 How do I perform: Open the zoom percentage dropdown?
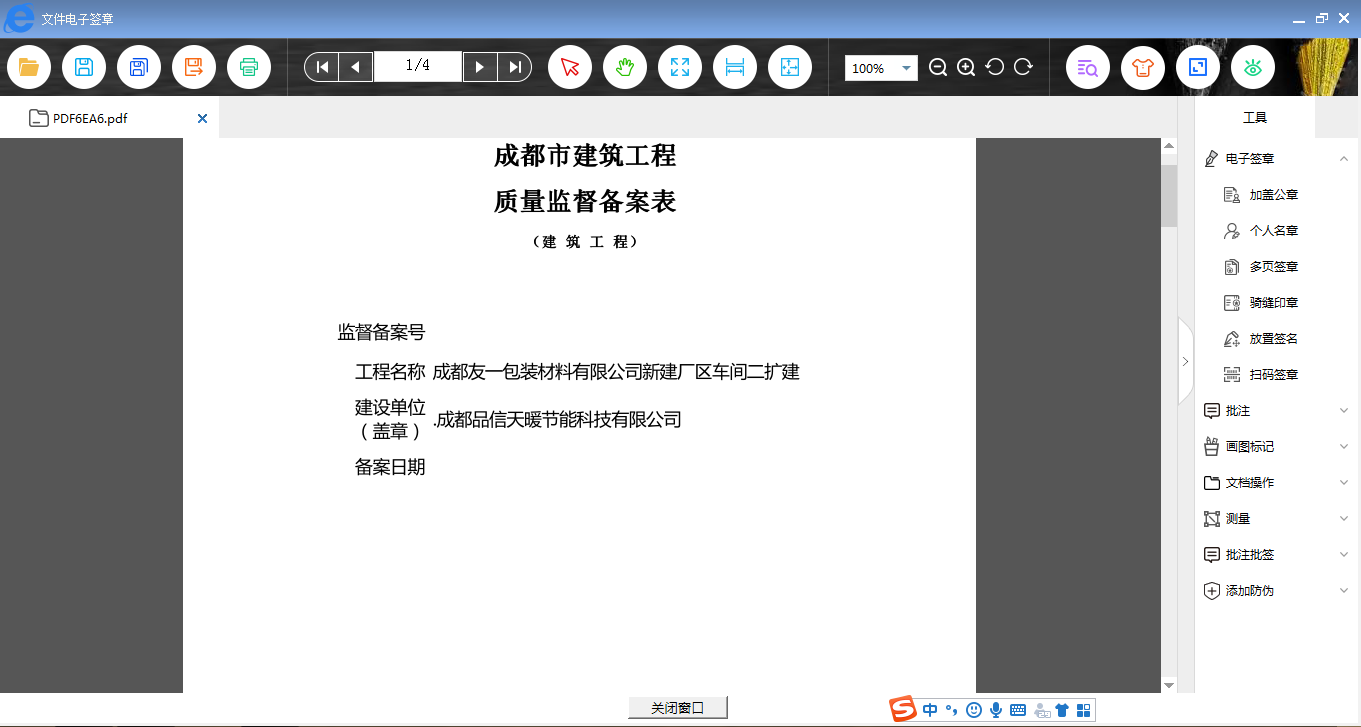[x=907, y=67]
